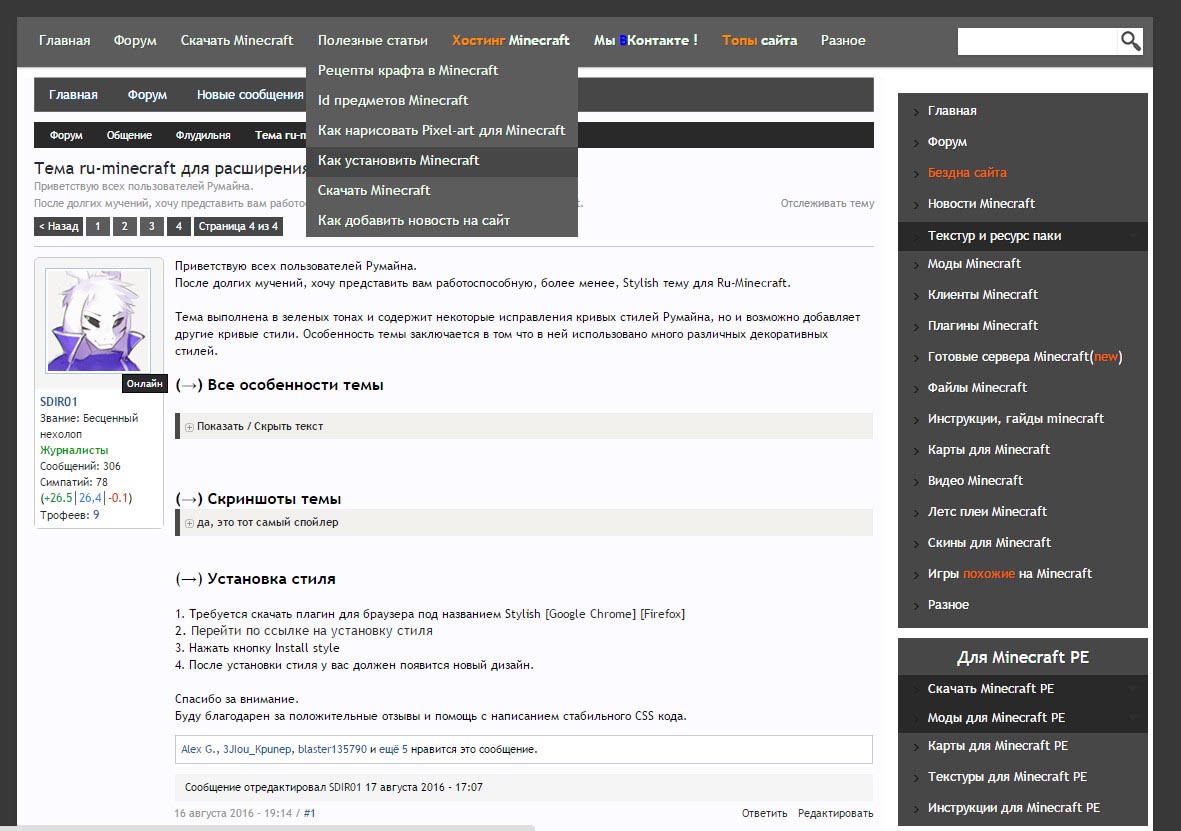The height and width of the screenshot is (831, 1181).
Task: Click the trophies count 9 link
Action: click(96, 515)
